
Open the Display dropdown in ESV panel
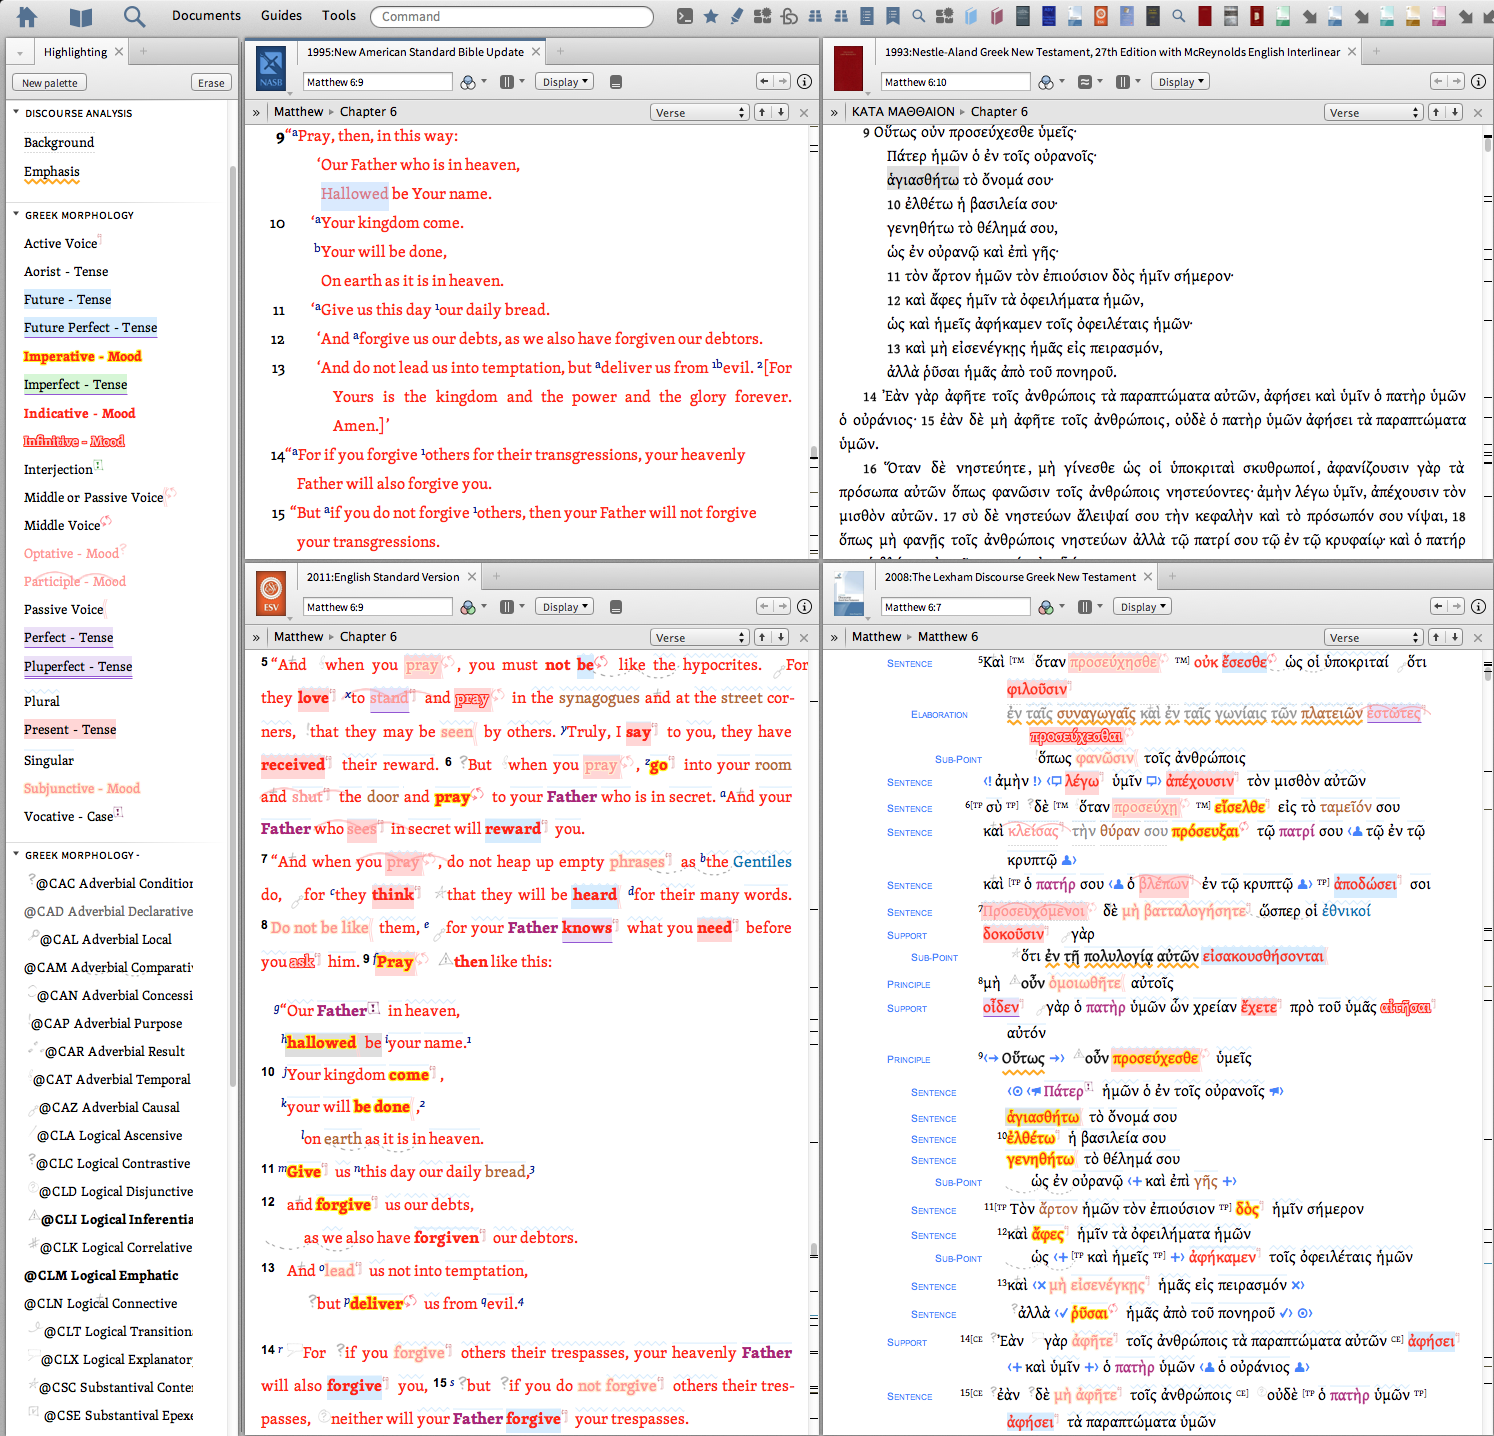coord(566,607)
